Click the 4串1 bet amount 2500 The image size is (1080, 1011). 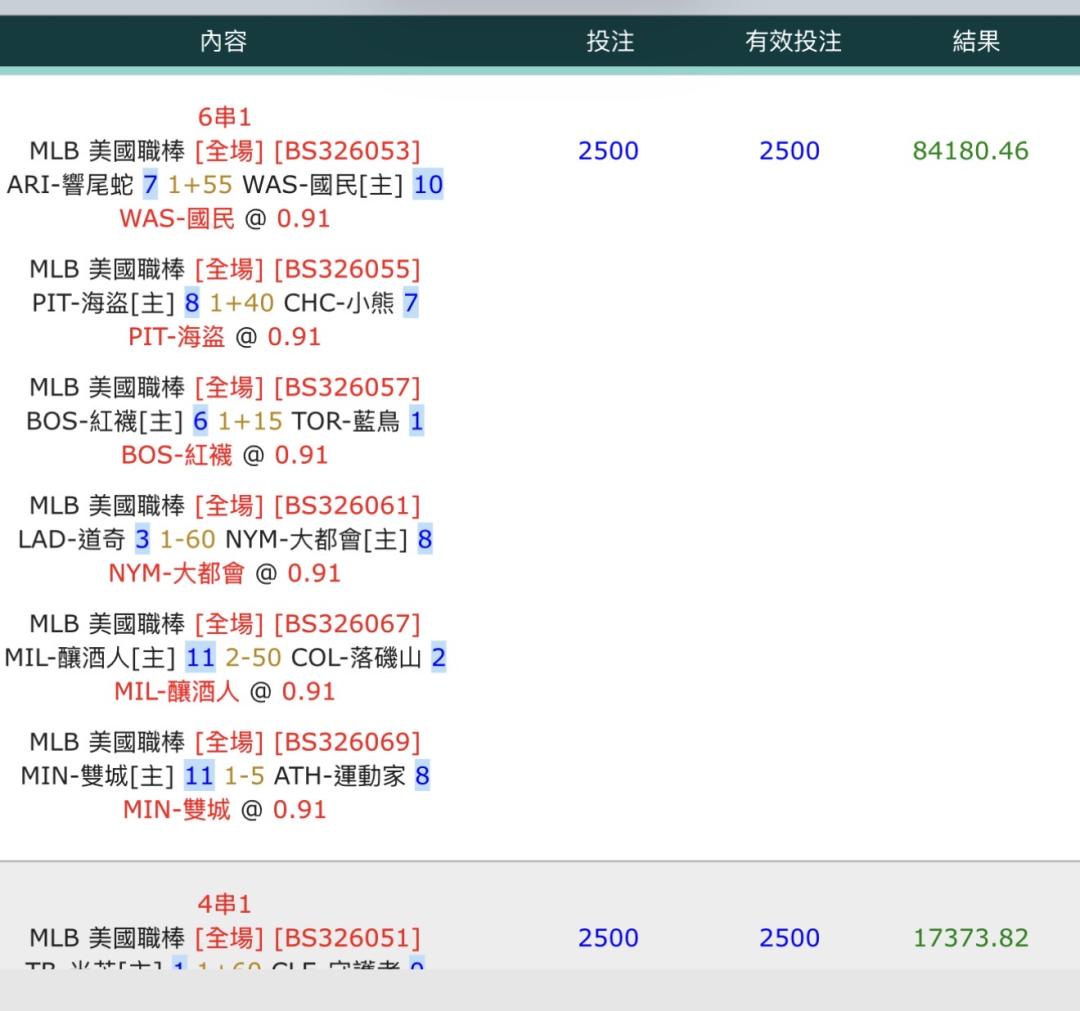tap(608, 938)
